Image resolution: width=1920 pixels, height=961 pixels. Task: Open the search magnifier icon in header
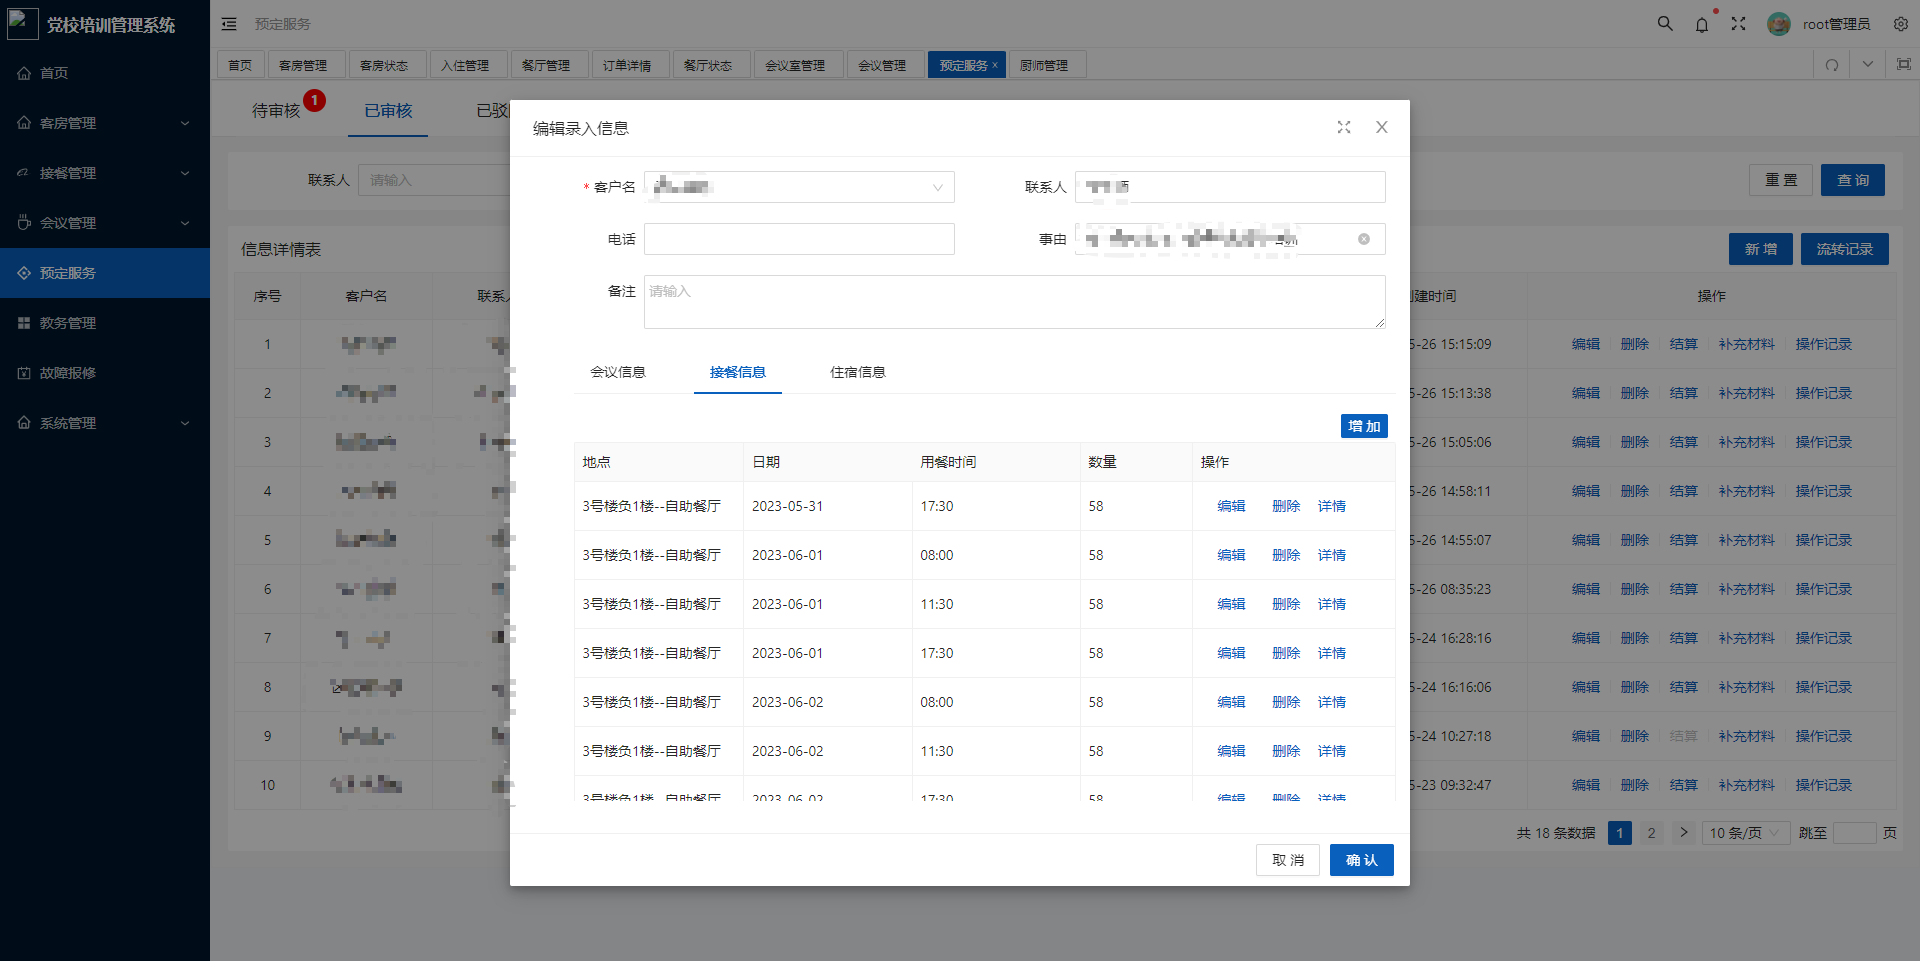pyautogui.click(x=1665, y=23)
